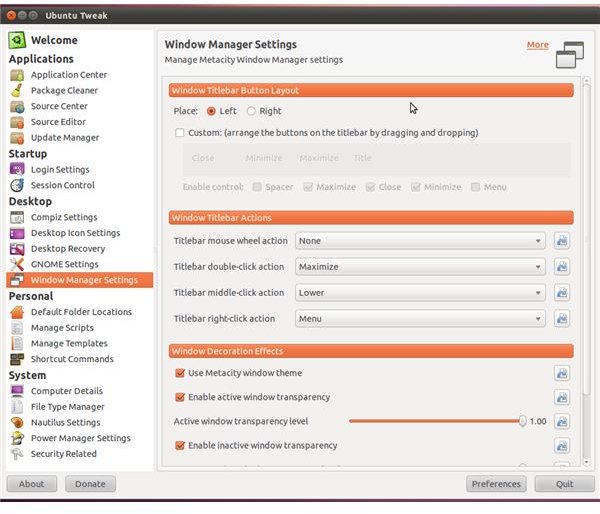Open Nautilus Settings label in sidebar
The width and height of the screenshot is (600, 514).
65,423
